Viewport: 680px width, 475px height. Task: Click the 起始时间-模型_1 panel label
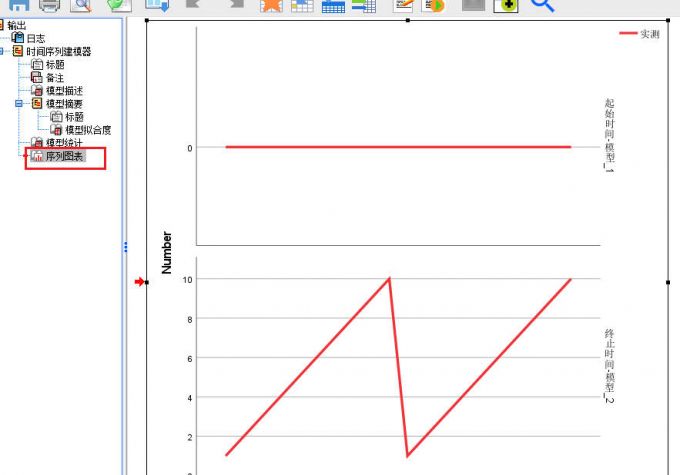click(x=609, y=135)
